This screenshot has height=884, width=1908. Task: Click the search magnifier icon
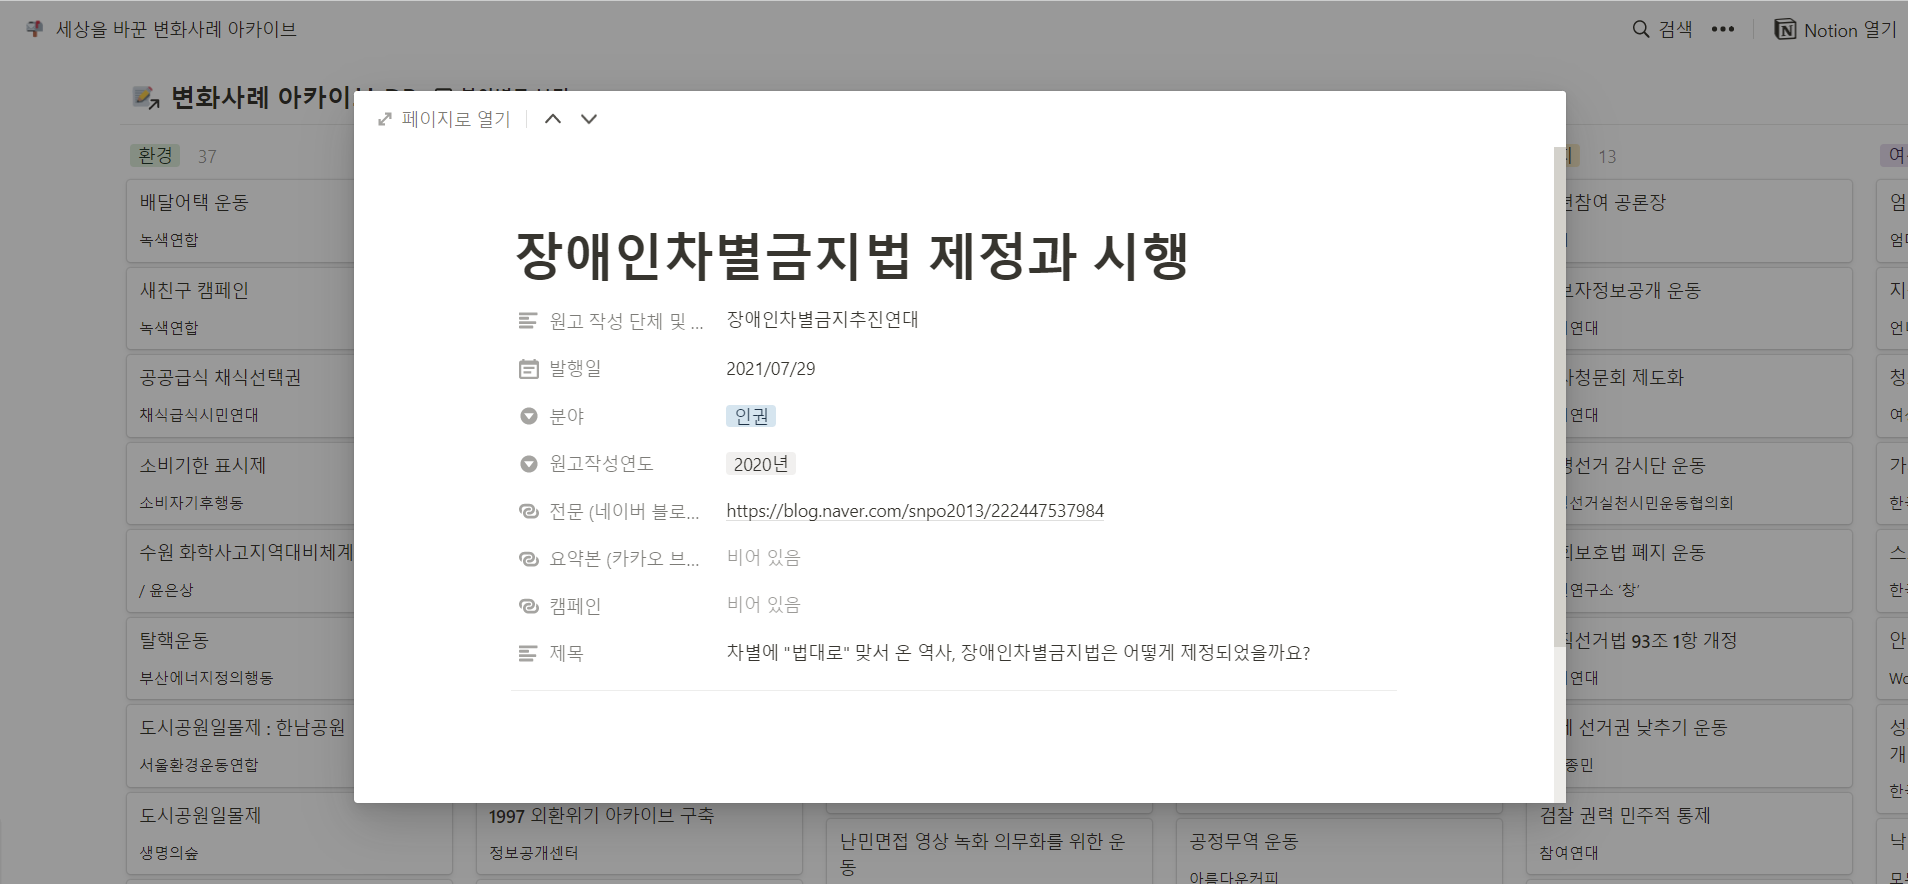click(1641, 30)
